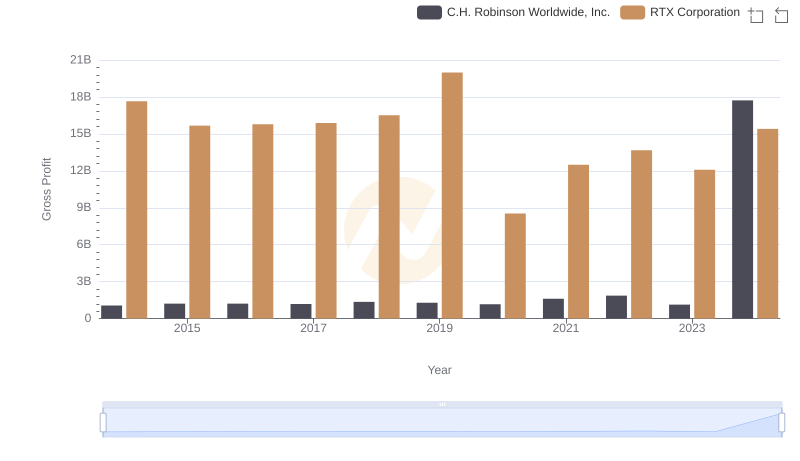
Task: Click the left handle of the zoom slider
Action: [x=103, y=423]
